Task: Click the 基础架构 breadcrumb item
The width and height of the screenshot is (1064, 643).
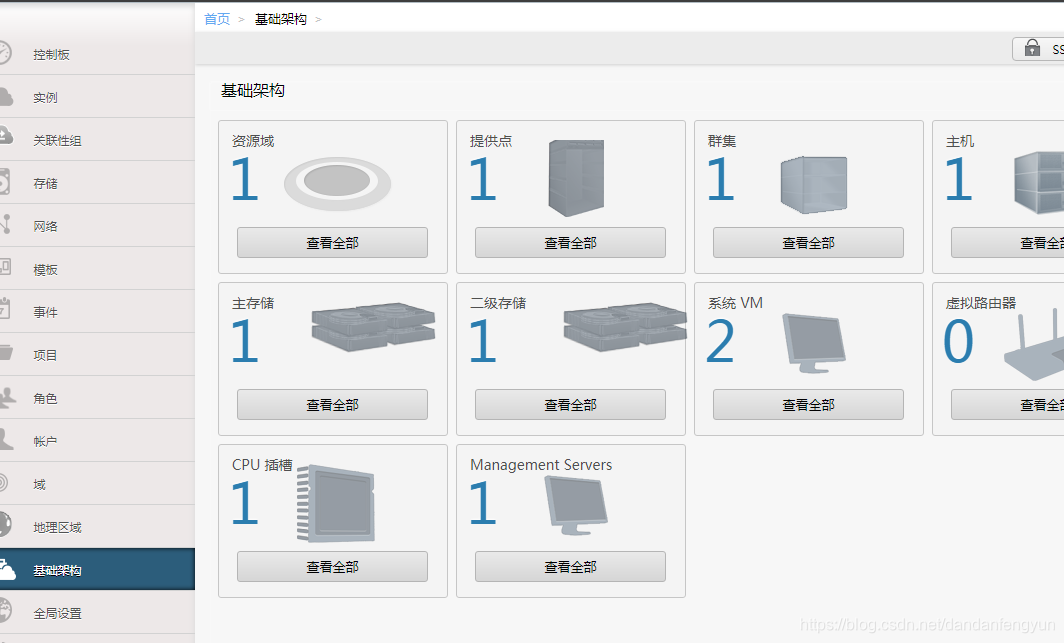Action: [281, 19]
